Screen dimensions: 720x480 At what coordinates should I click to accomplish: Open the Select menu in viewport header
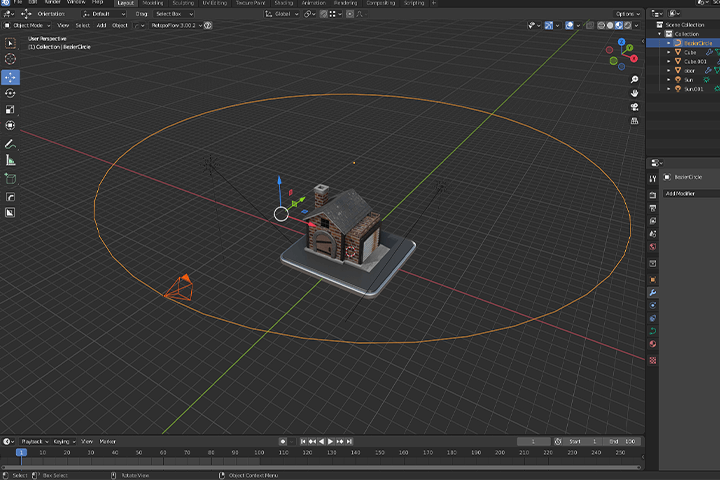pos(83,25)
